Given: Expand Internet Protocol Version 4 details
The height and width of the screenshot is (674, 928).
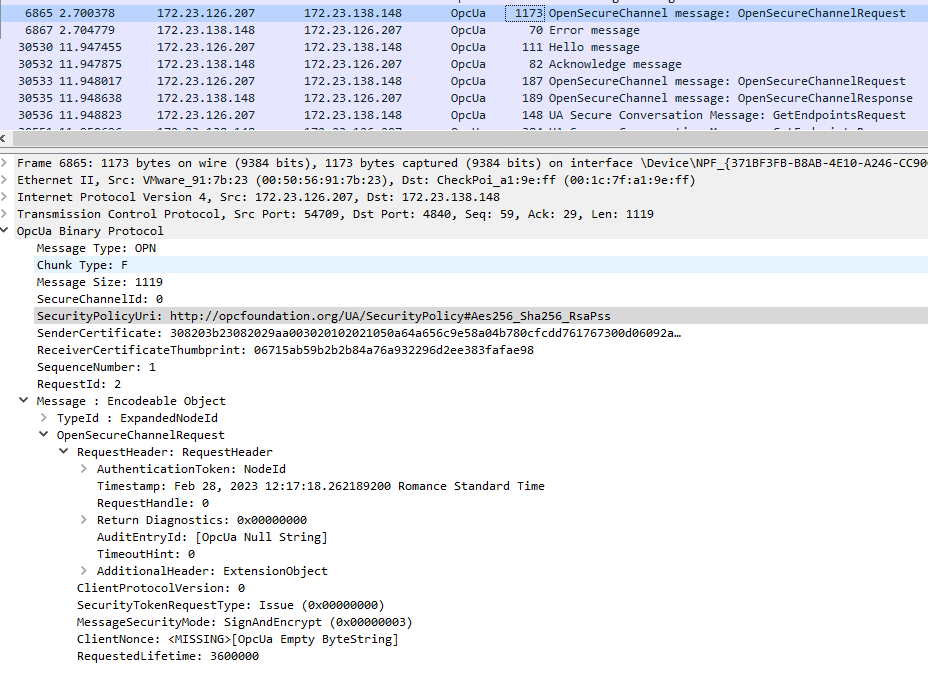Looking at the screenshot, I should [7, 197].
